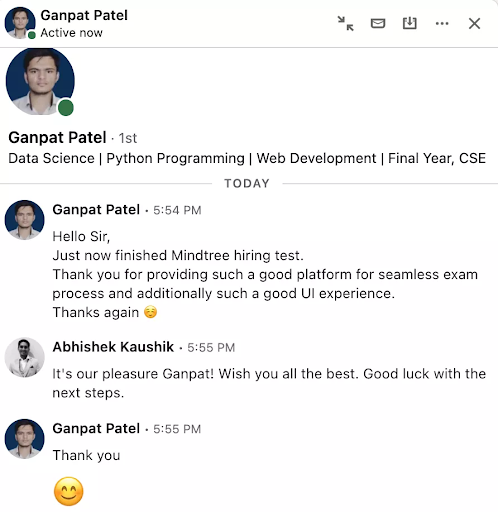
Task: Click the Active now status text
Action: tap(71, 33)
